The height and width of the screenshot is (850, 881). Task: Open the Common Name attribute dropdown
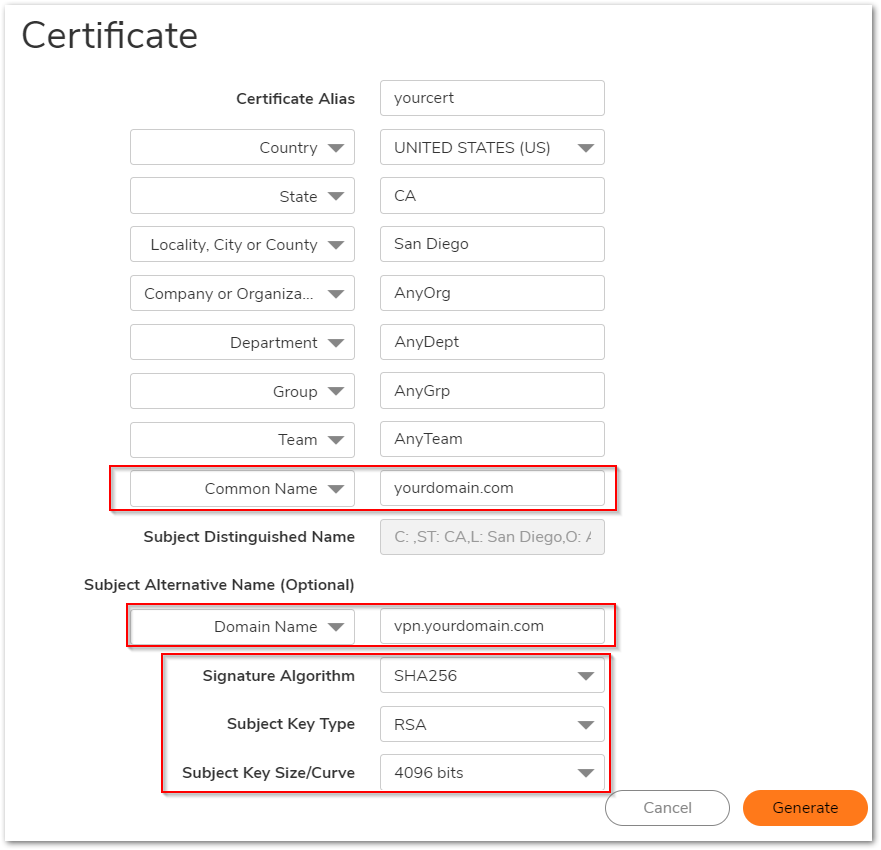point(242,489)
